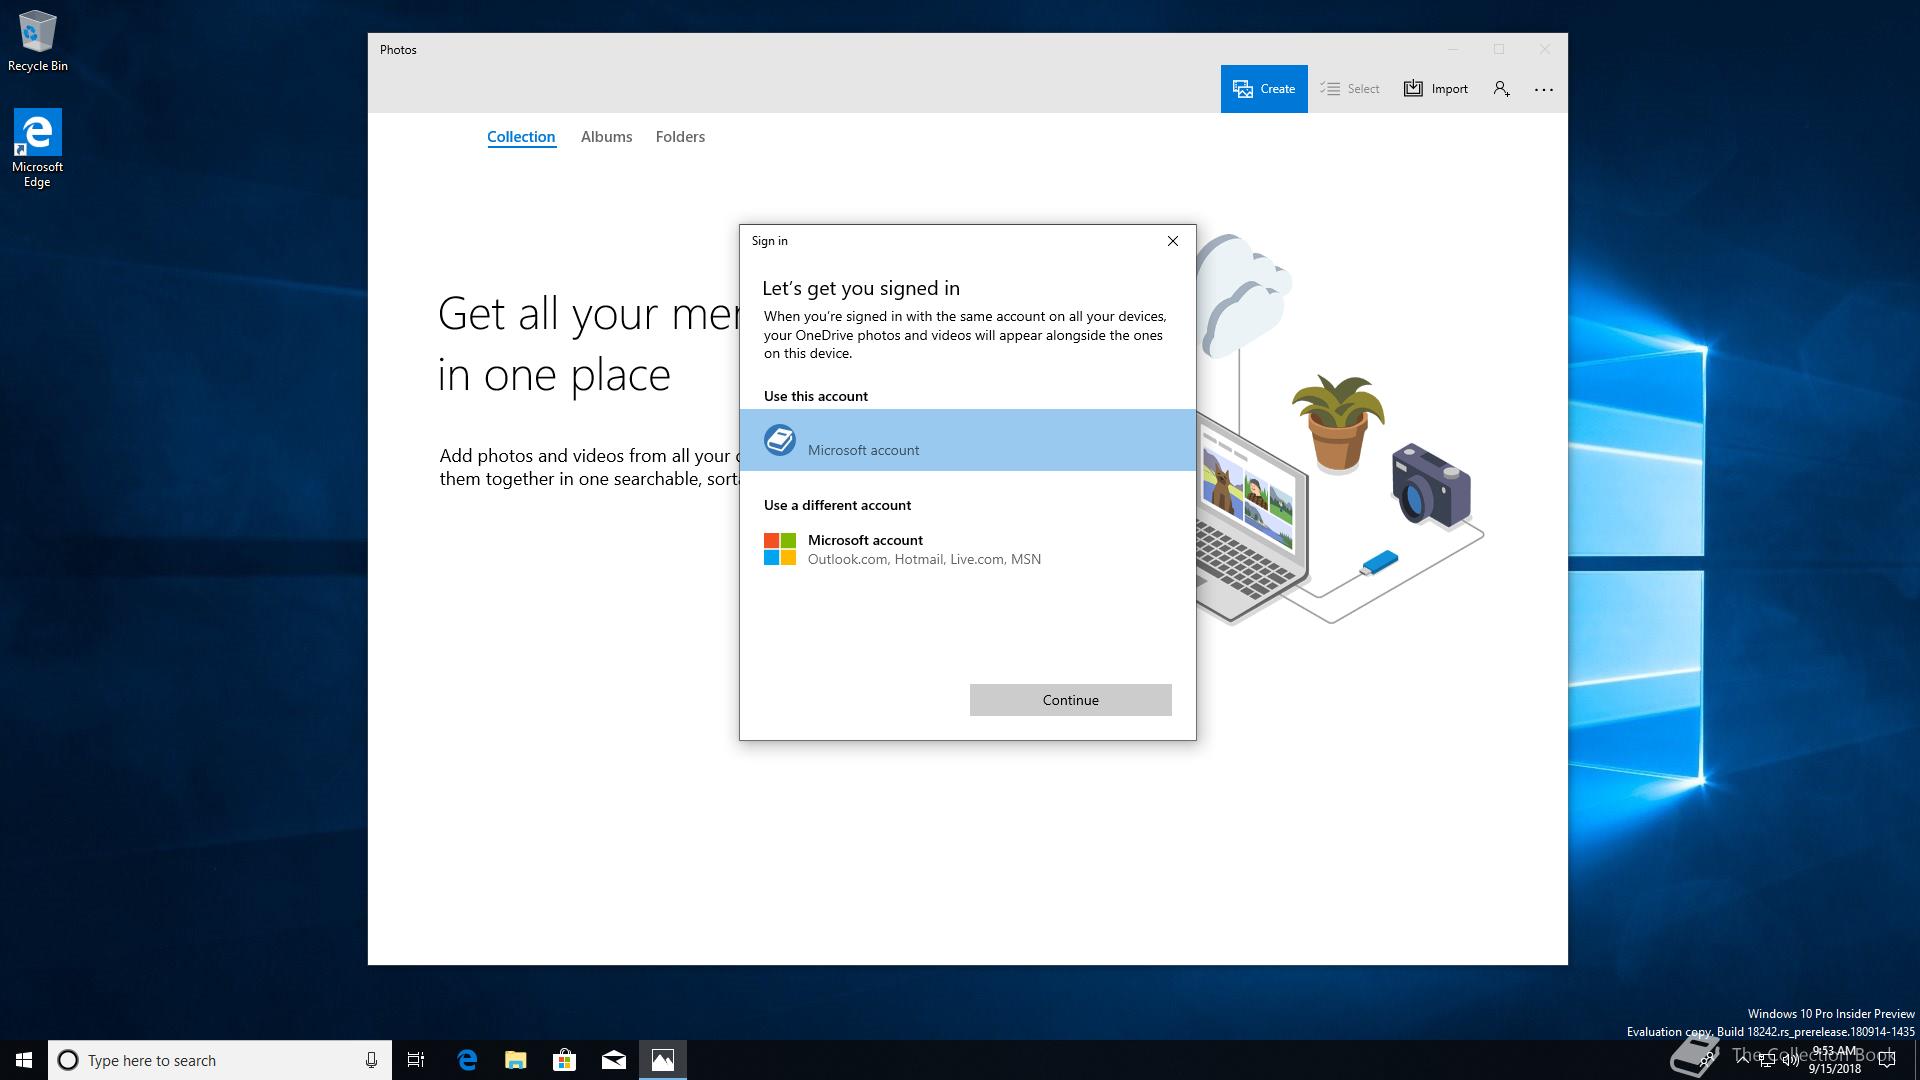Screen dimensions: 1920x1080
Task: Click the Select toolbar button
Action: pos(1349,89)
